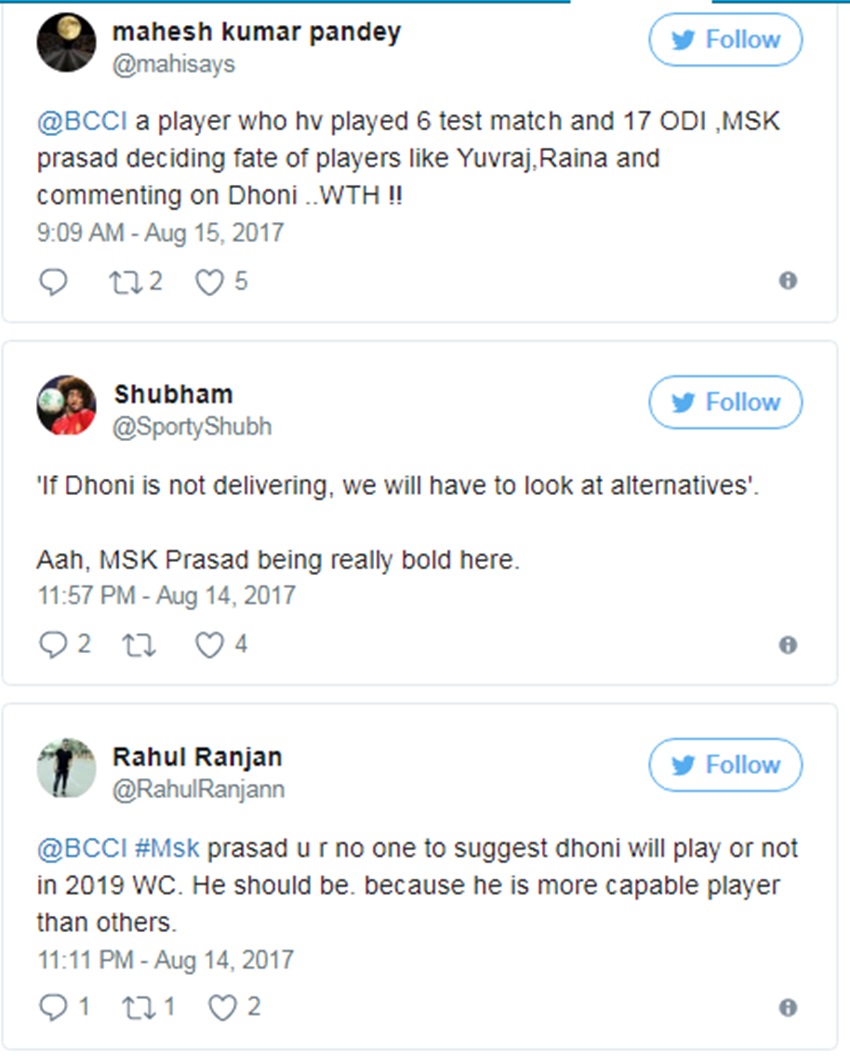Screen dimensions: 850x1062
Task: View Shubham's profile picture
Action: pyautogui.click(x=66, y=405)
